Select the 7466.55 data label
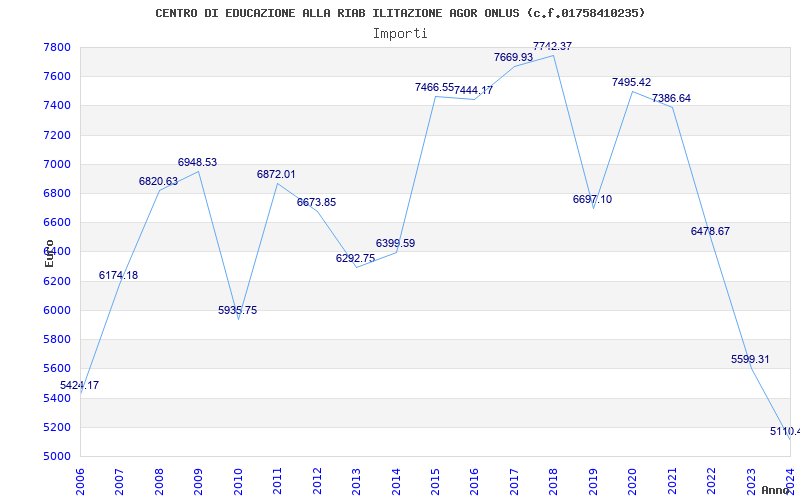800x500 pixels. [434, 87]
